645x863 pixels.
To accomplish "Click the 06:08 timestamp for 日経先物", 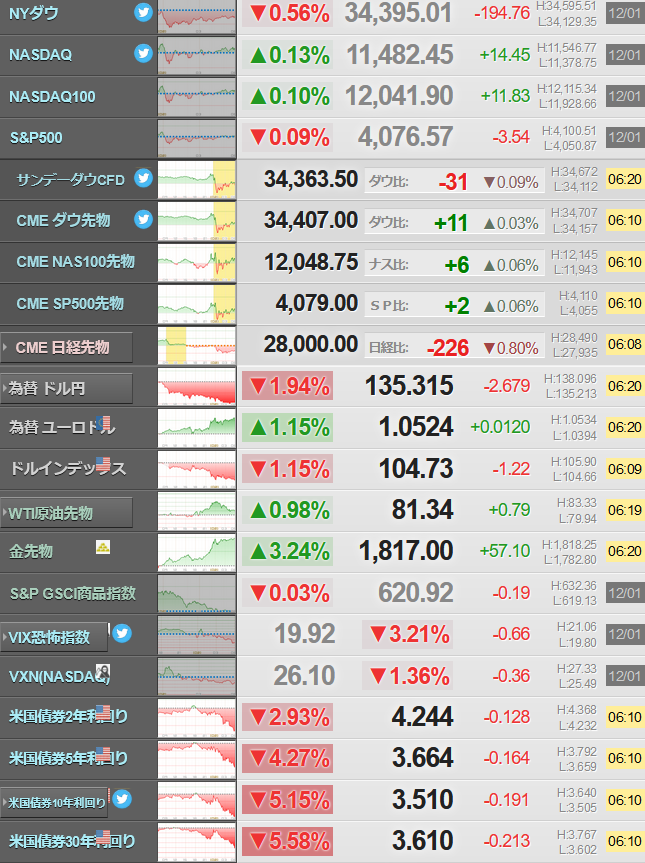I will coord(625,345).
